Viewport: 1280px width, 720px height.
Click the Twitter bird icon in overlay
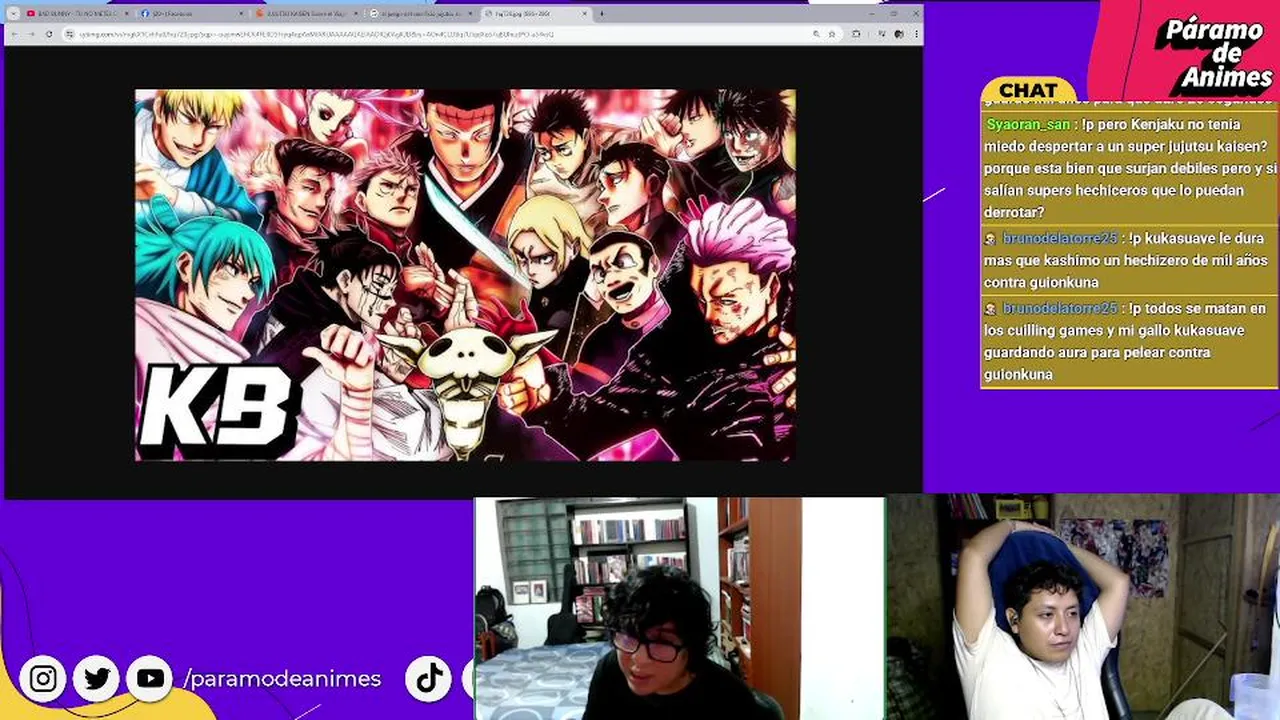coord(97,679)
